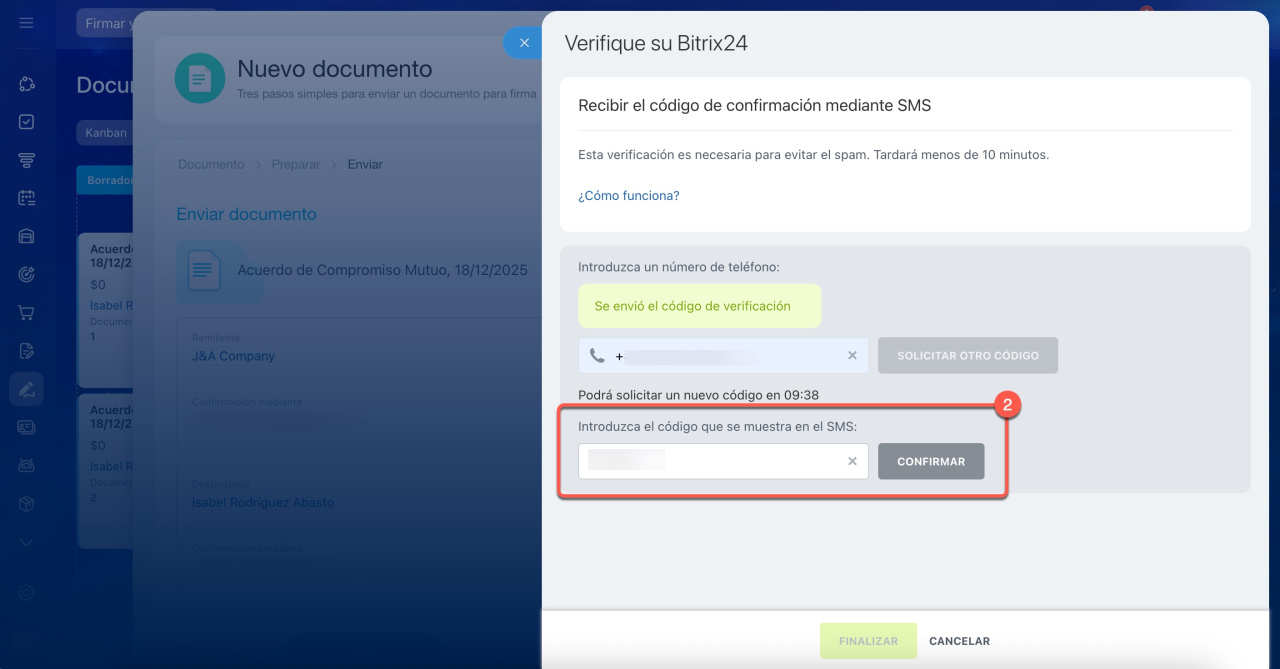Open the Collaboration icon in the sidebar
Viewport: 1280px width, 669px height.
pyautogui.click(x=26, y=84)
